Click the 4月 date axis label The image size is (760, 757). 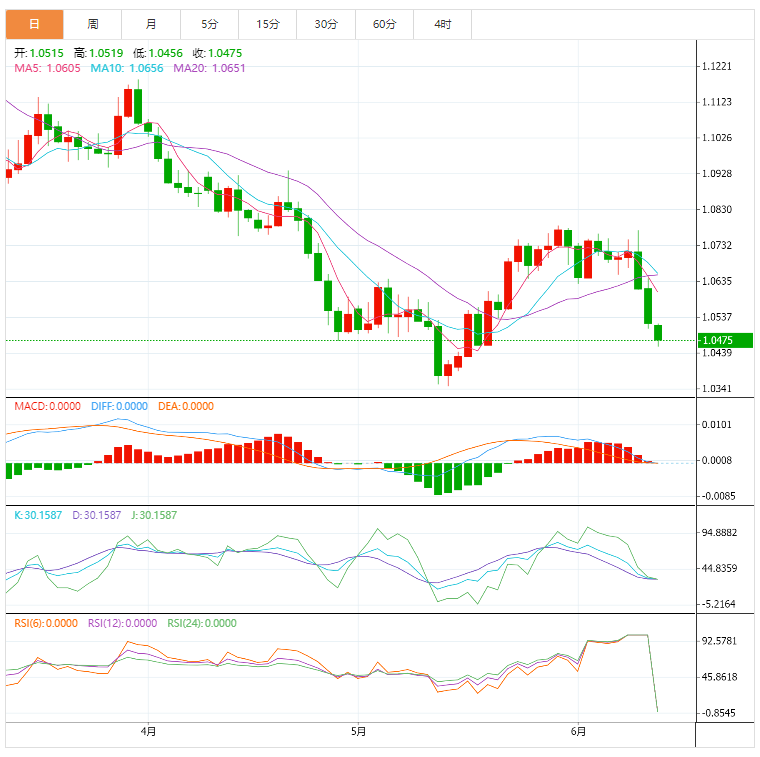coord(148,731)
